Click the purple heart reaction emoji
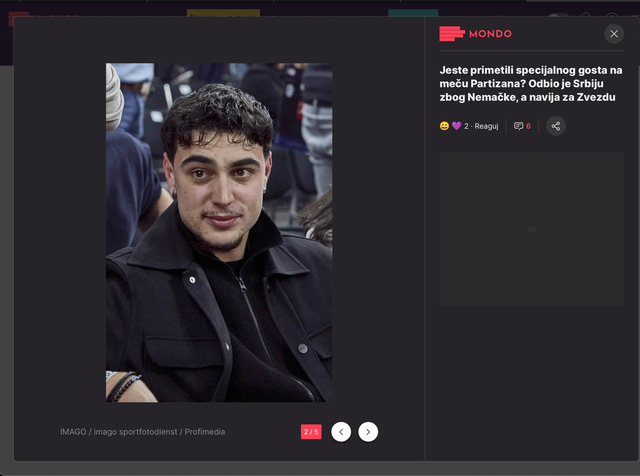 point(456,126)
